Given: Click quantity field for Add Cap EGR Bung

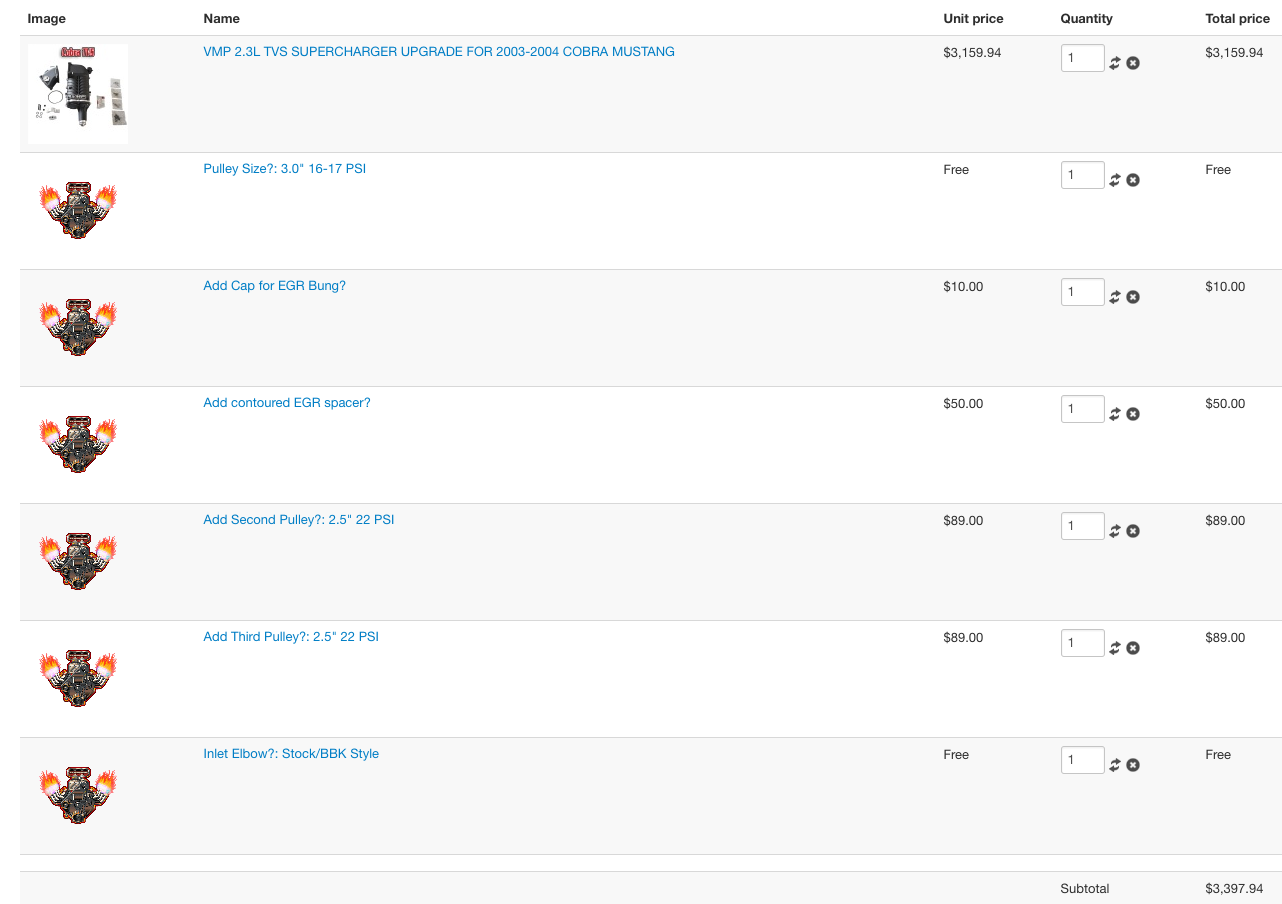Looking at the screenshot, I should click(1082, 293).
